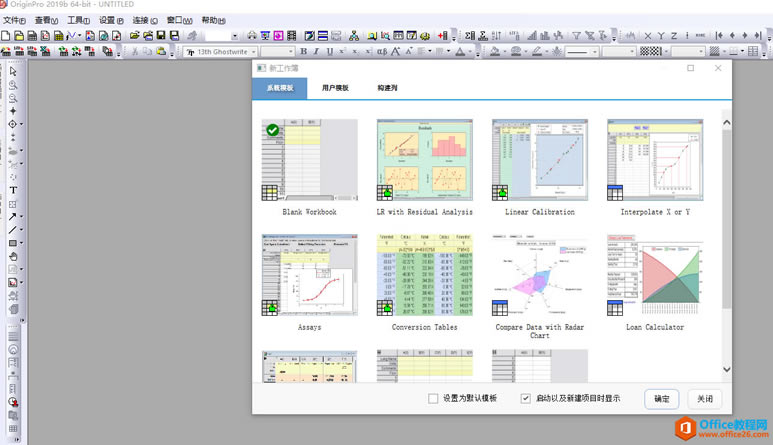Open the line width dropdown
Screen dimensions: 773x445
[x=633, y=52]
